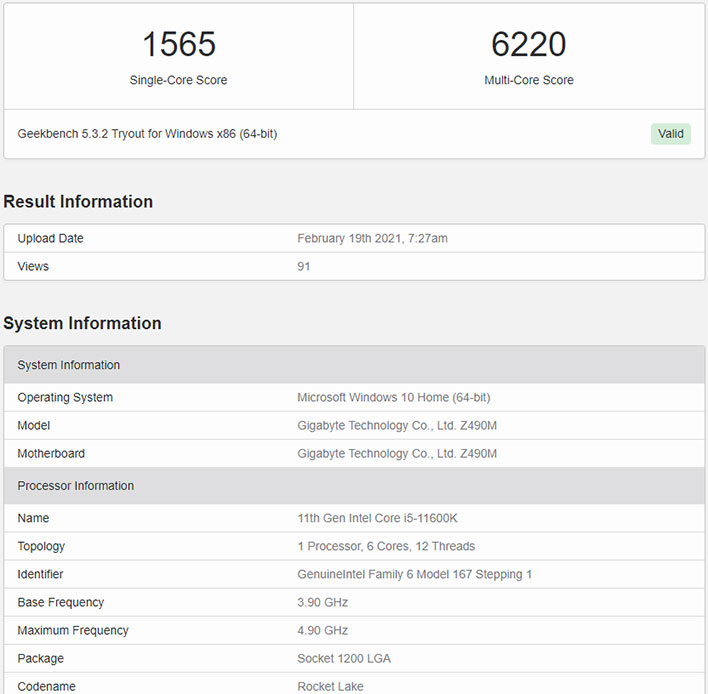Click the Single-Core Score label

(x=178, y=80)
